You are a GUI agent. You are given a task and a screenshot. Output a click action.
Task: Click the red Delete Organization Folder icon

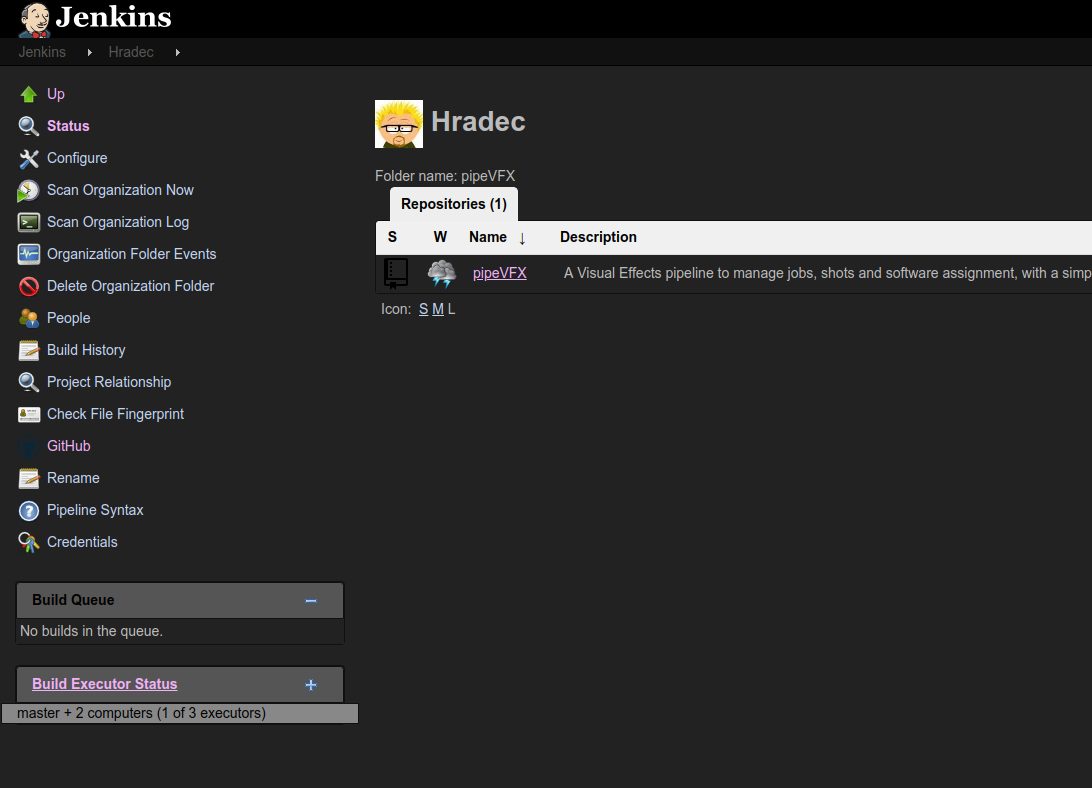click(29, 286)
